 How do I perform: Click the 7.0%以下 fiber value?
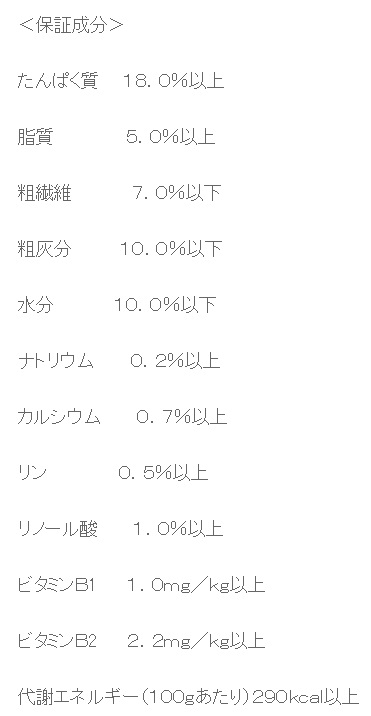coord(176,193)
